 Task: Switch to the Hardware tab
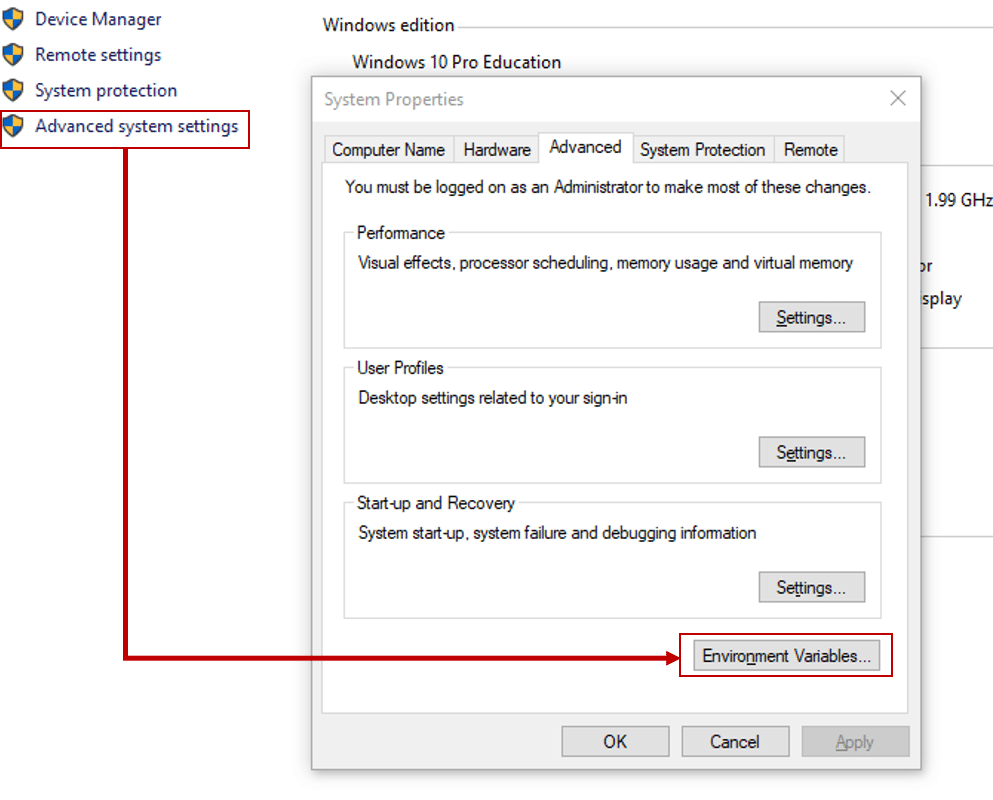coord(496,149)
